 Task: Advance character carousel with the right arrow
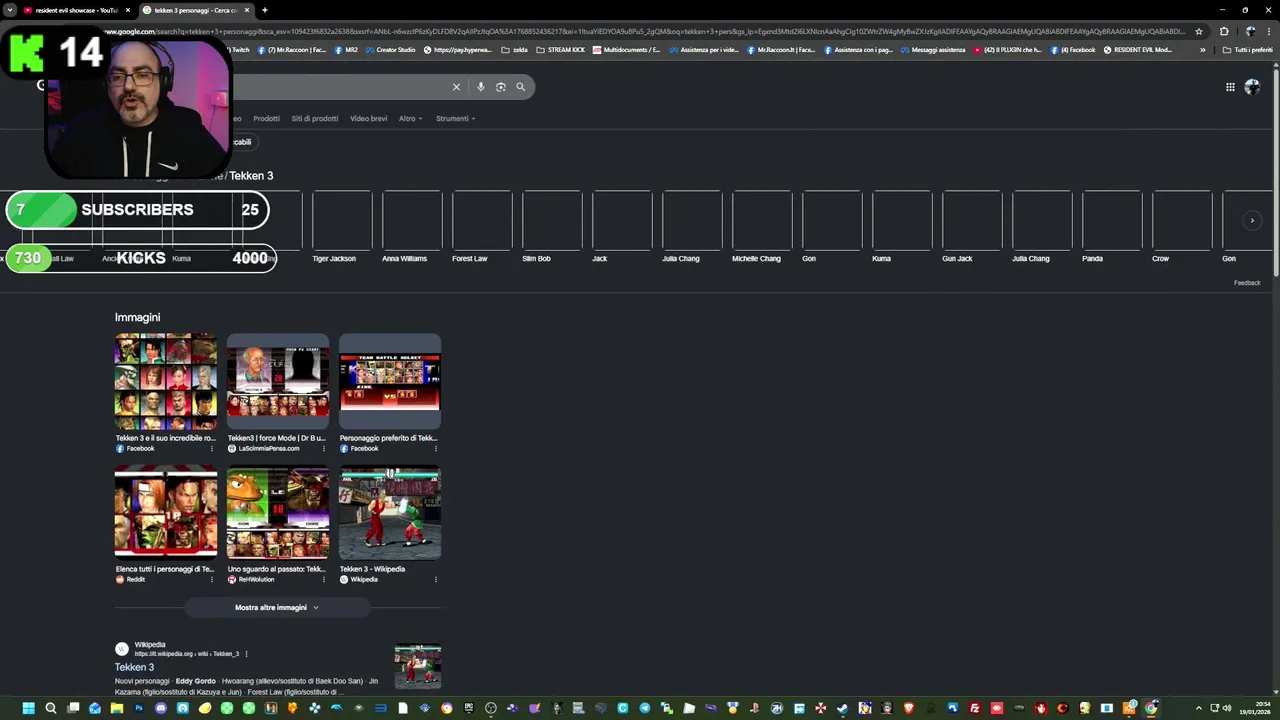1252,221
